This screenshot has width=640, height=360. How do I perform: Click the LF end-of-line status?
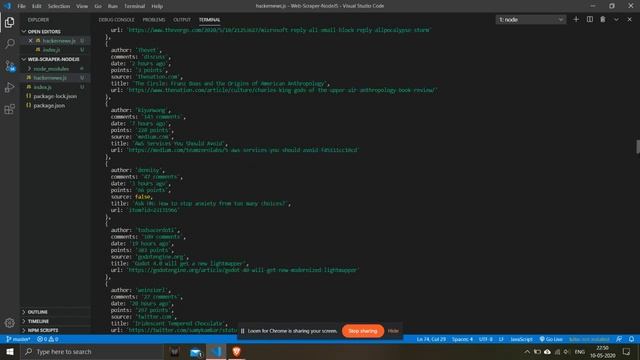click(x=501, y=339)
